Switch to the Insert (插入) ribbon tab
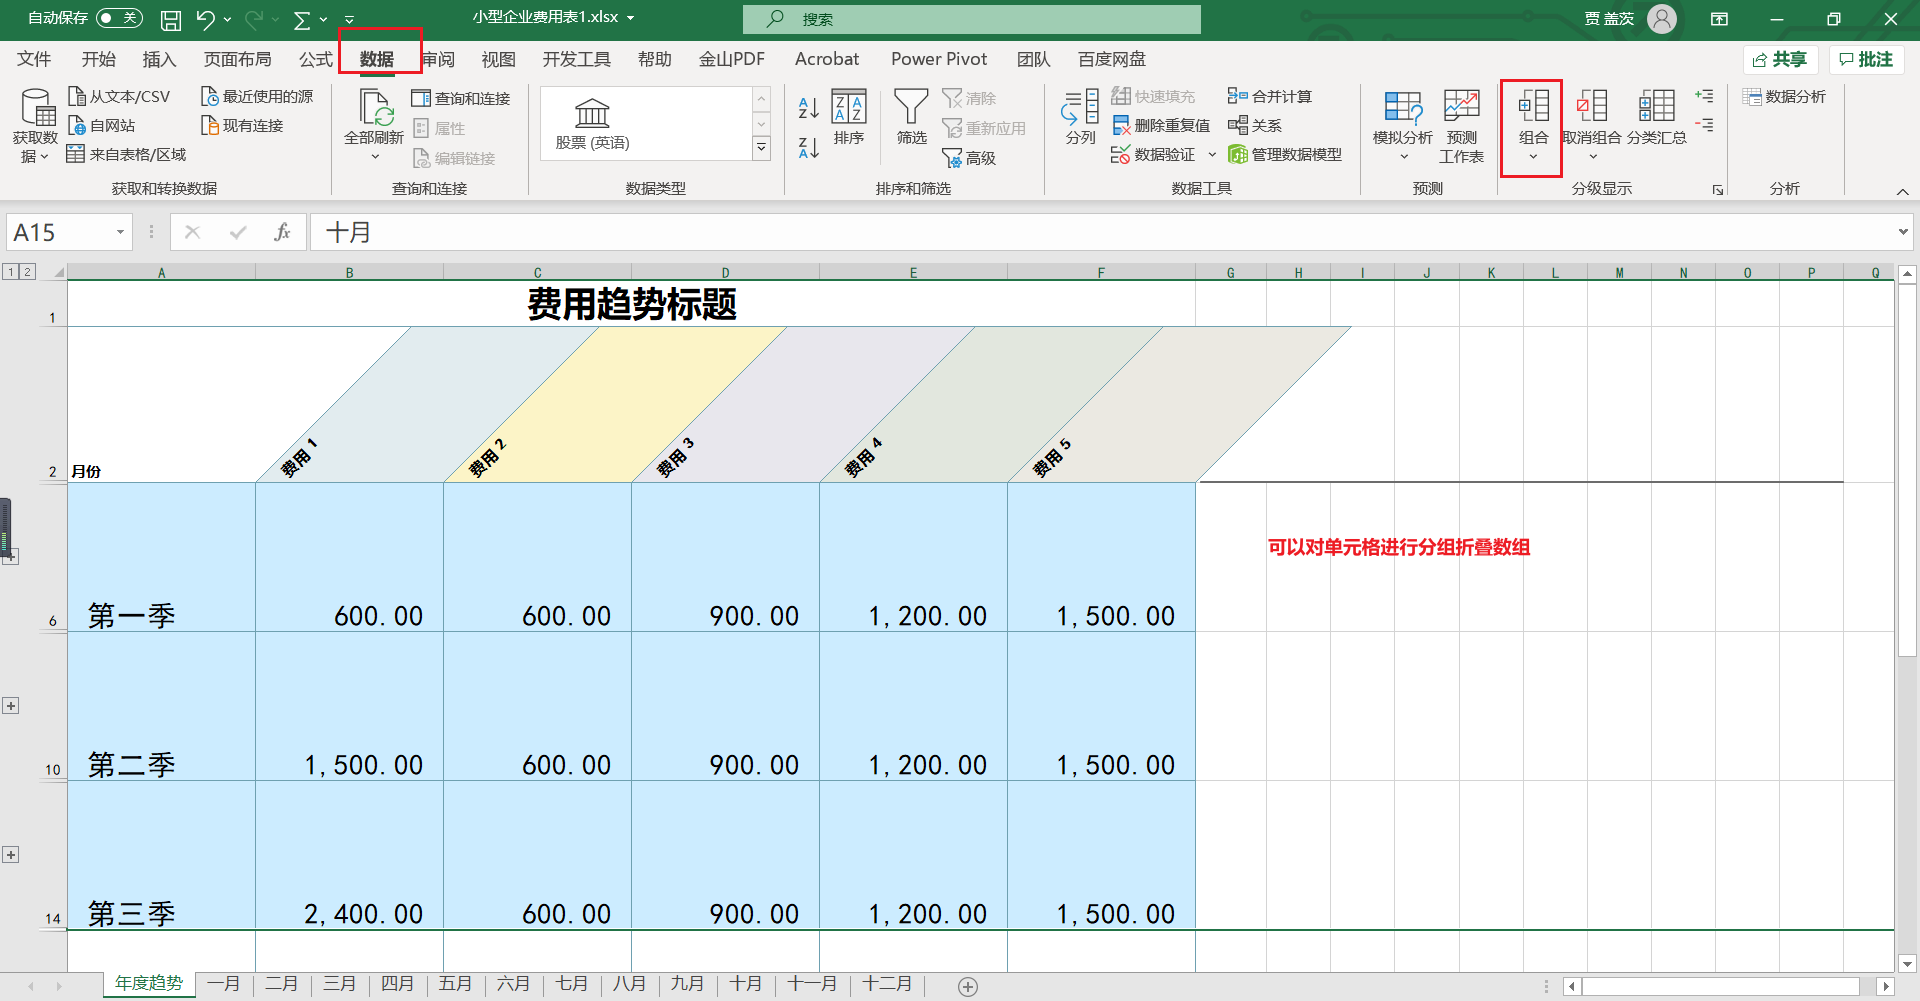1920x1001 pixels. click(x=159, y=59)
